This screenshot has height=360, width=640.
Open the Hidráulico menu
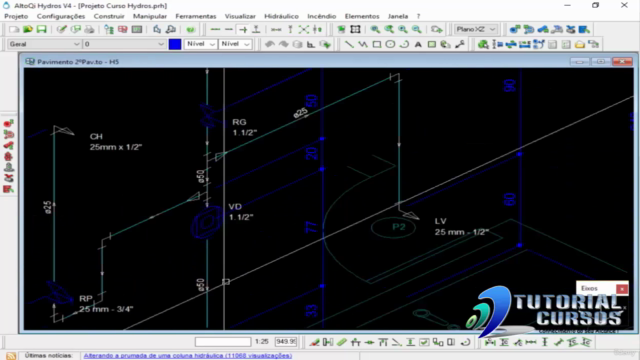tap(281, 16)
